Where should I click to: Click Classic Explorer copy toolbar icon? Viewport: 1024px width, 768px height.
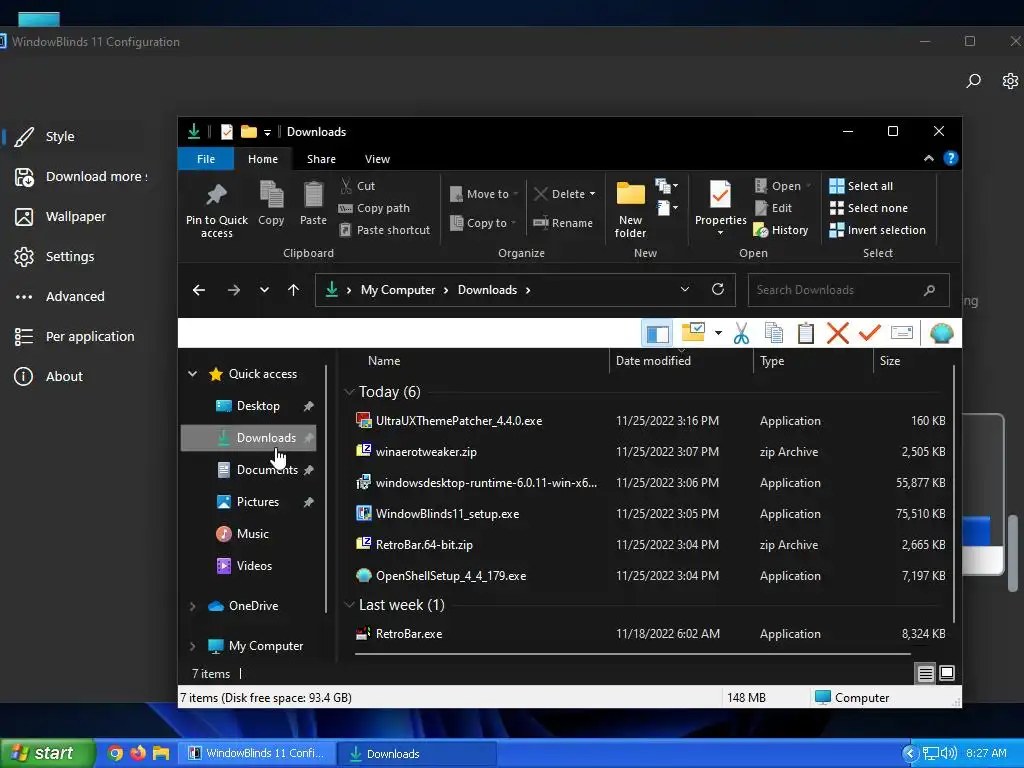tap(774, 333)
